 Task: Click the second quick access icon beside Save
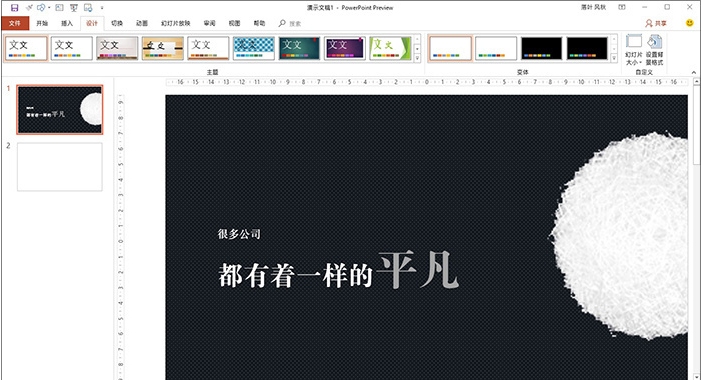(29, 8)
